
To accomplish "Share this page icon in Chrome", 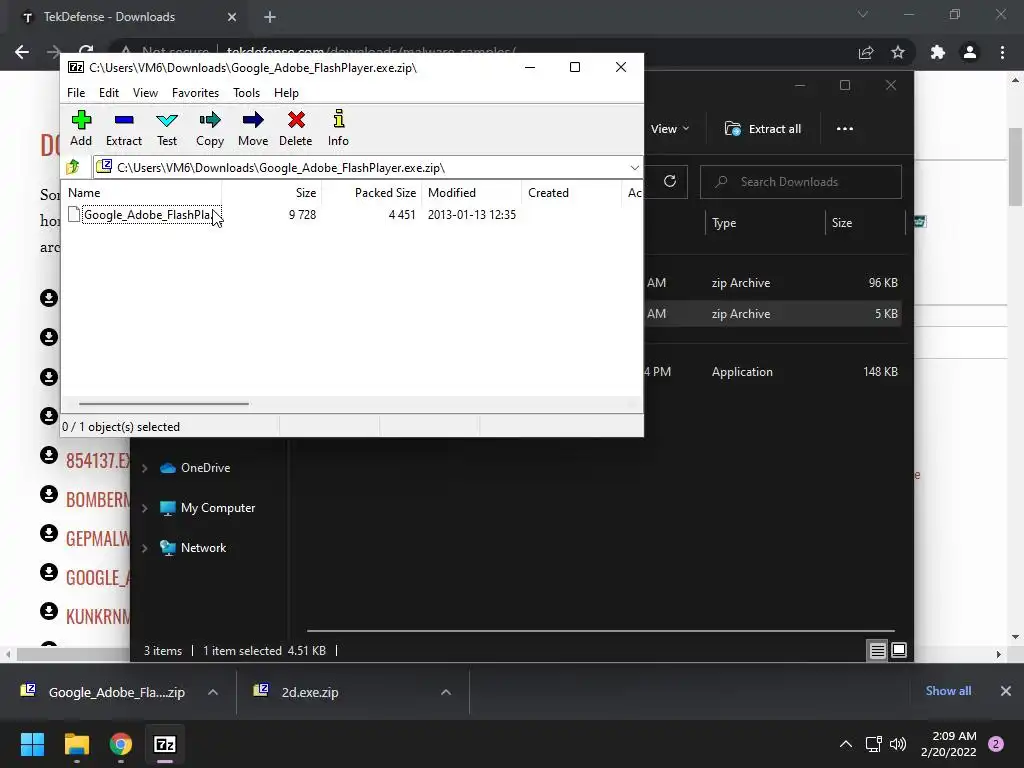I will click(866, 53).
